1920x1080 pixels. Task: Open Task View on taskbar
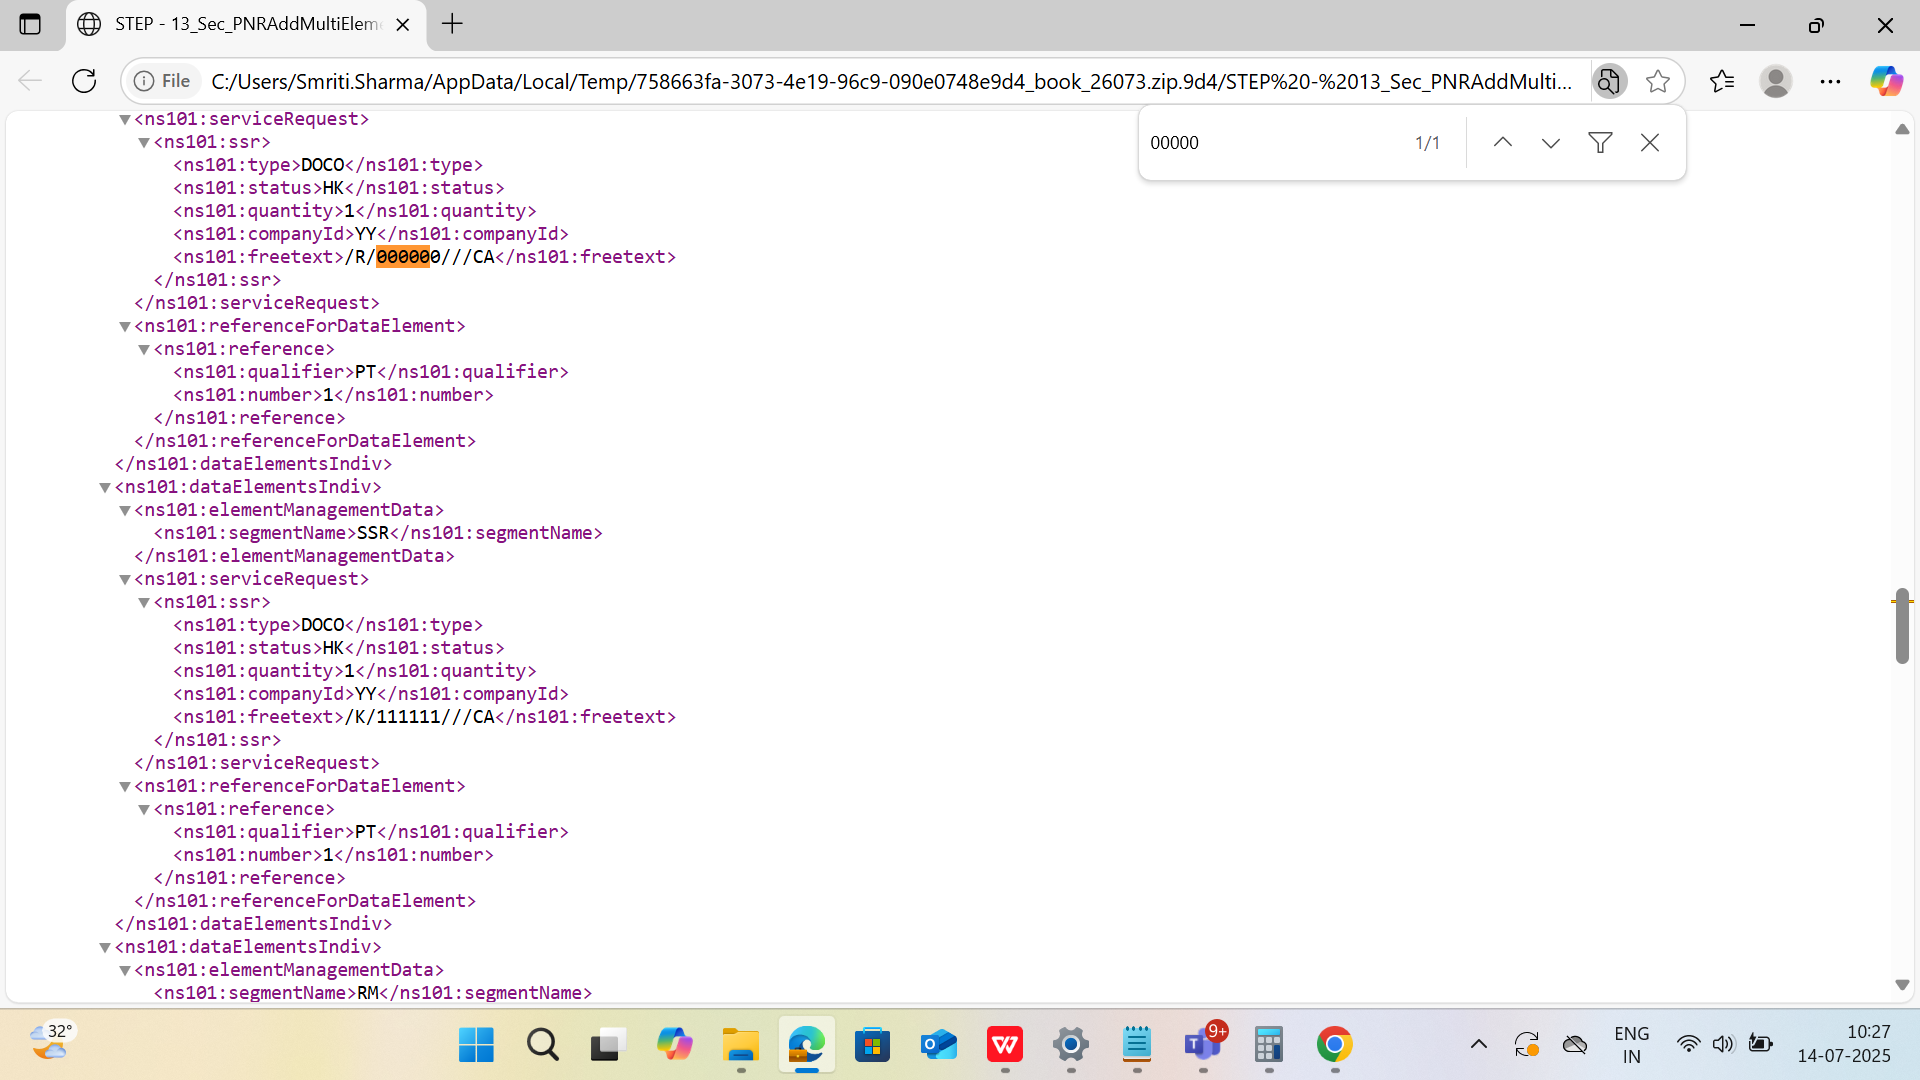point(607,1045)
